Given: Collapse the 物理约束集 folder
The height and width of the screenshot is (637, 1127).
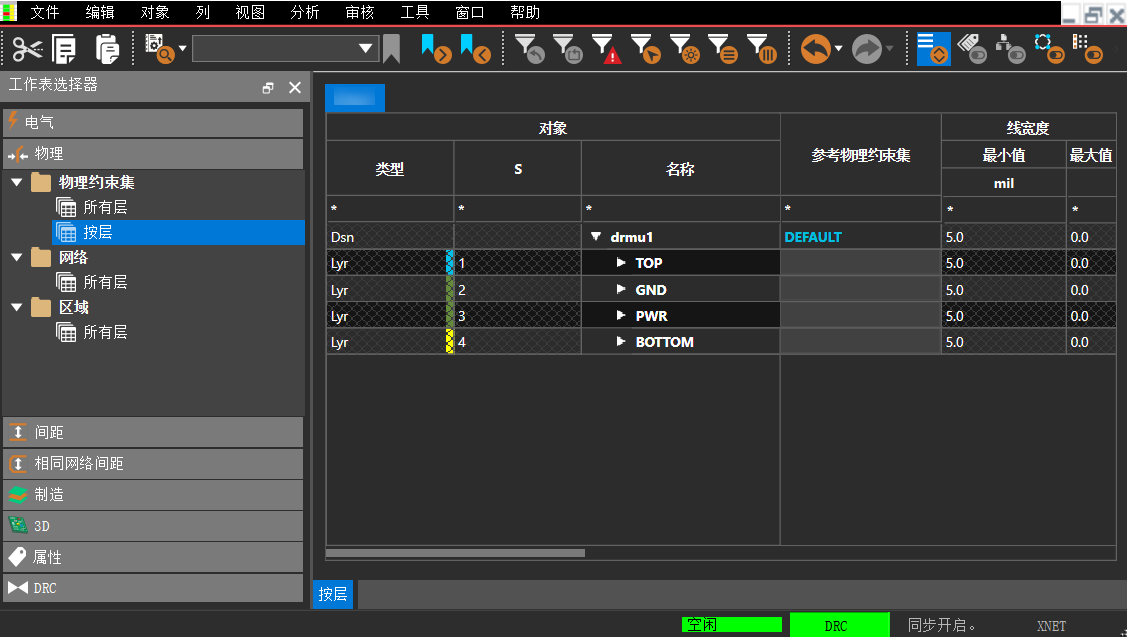Looking at the screenshot, I should click(x=17, y=182).
